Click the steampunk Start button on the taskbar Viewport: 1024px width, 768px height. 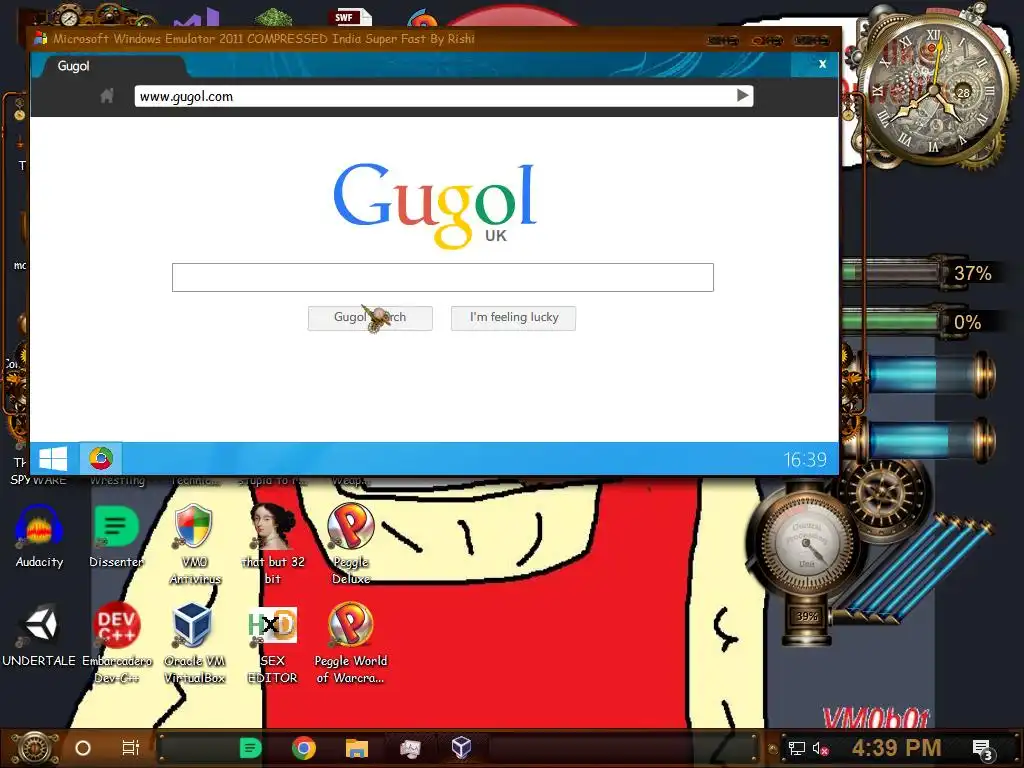click(34, 748)
